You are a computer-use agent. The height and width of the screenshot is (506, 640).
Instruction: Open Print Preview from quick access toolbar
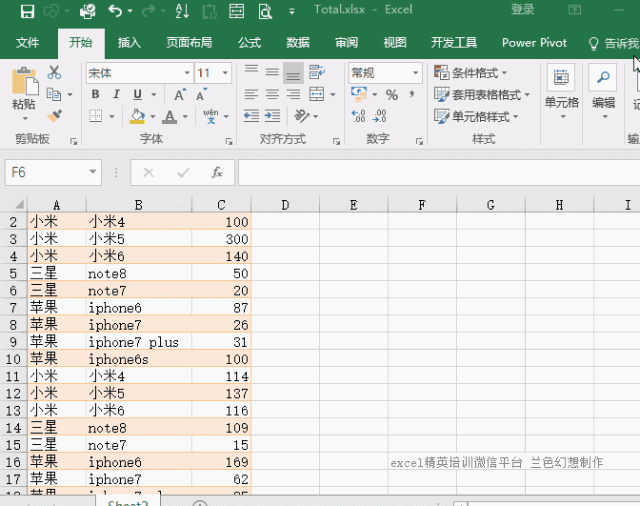click(x=265, y=11)
